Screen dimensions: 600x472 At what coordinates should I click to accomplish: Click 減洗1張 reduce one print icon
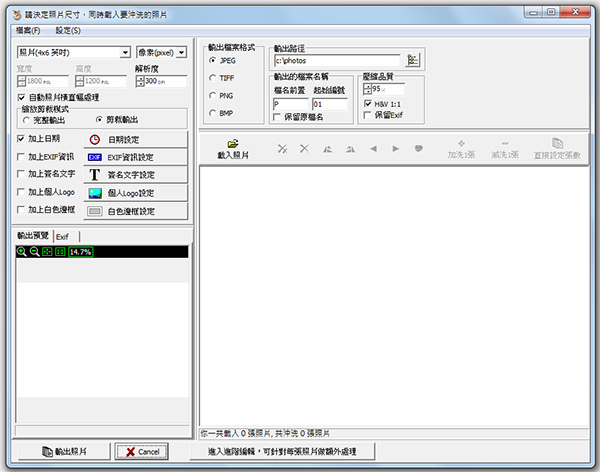(505, 149)
